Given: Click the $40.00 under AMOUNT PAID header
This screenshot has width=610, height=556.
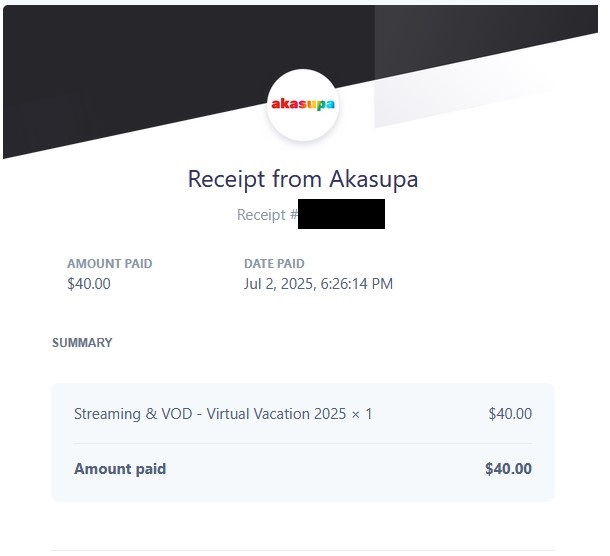Looking at the screenshot, I should pos(89,284).
